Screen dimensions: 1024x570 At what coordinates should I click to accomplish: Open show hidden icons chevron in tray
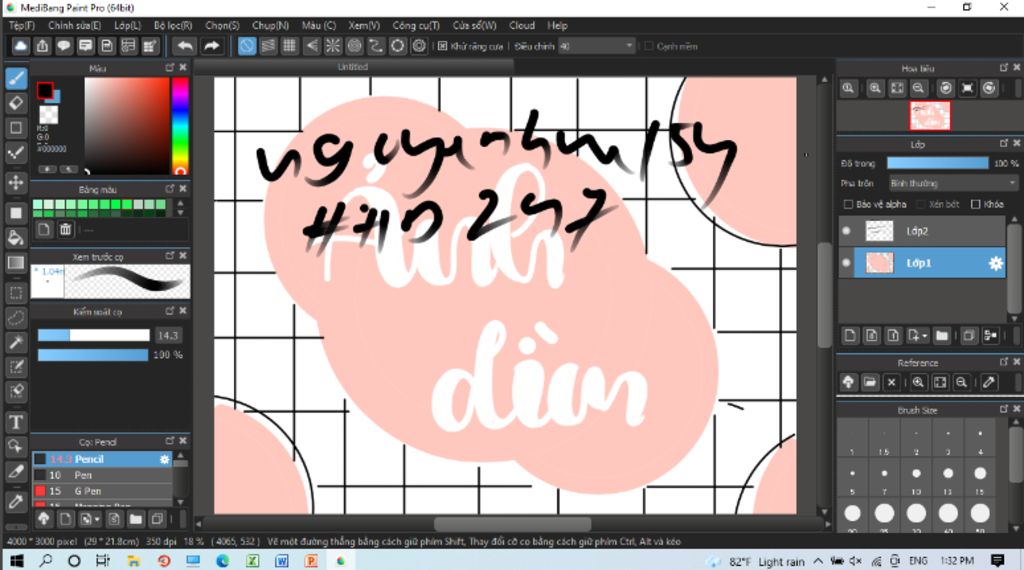[818, 561]
